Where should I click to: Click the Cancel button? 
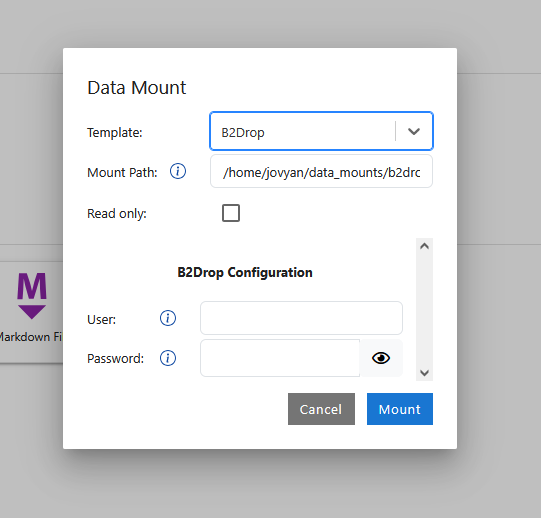[x=321, y=409]
